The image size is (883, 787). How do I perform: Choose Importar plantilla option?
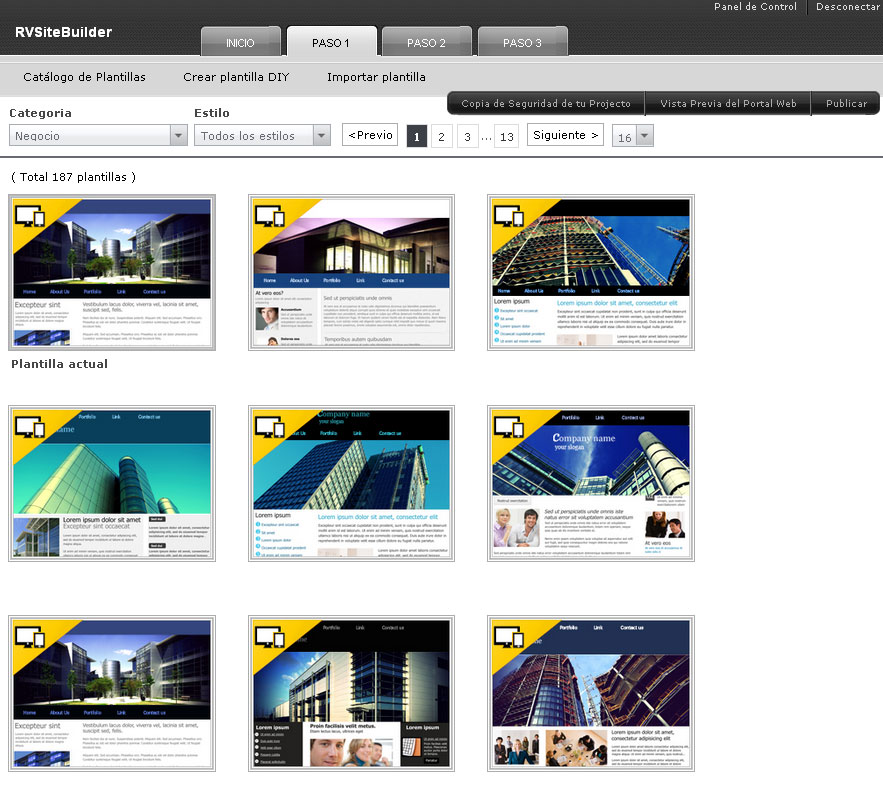[376, 77]
